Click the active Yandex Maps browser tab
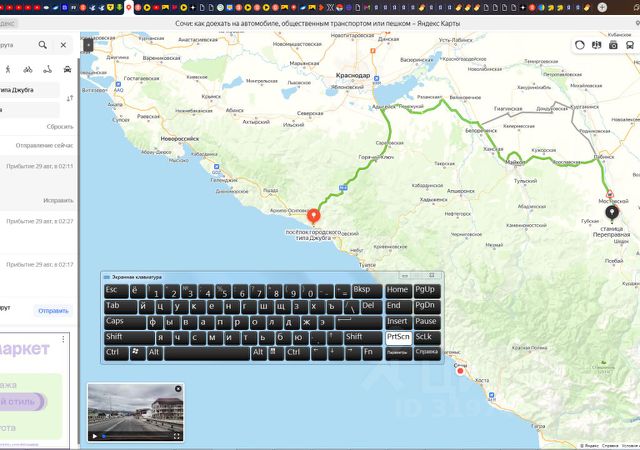The width and height of the screenshot is (640, 450). (x=129, y=7)
